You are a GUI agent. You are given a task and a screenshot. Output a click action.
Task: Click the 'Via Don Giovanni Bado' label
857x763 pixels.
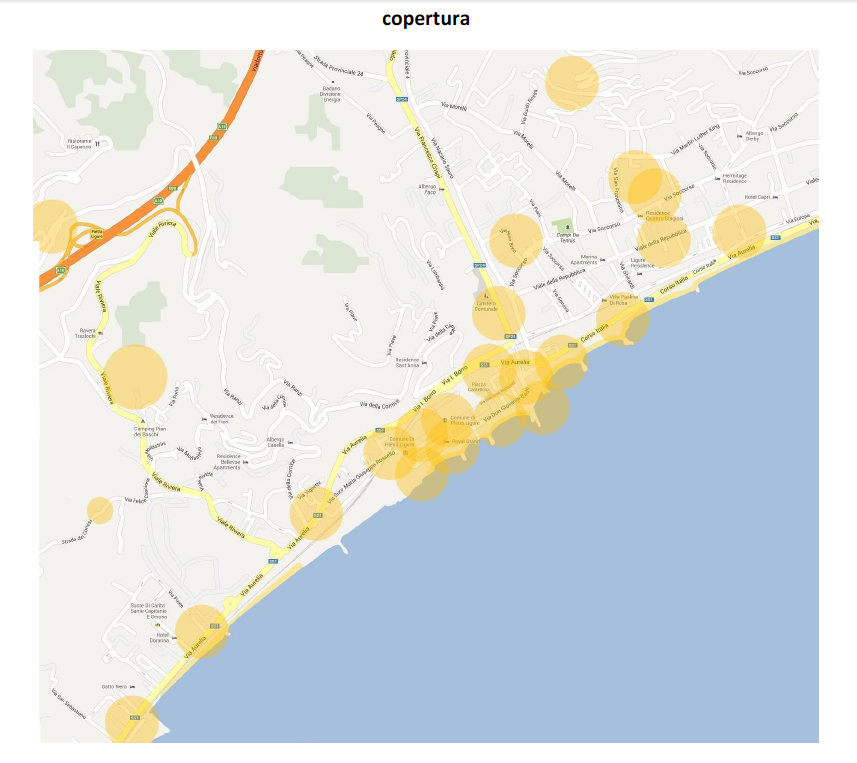507,406
